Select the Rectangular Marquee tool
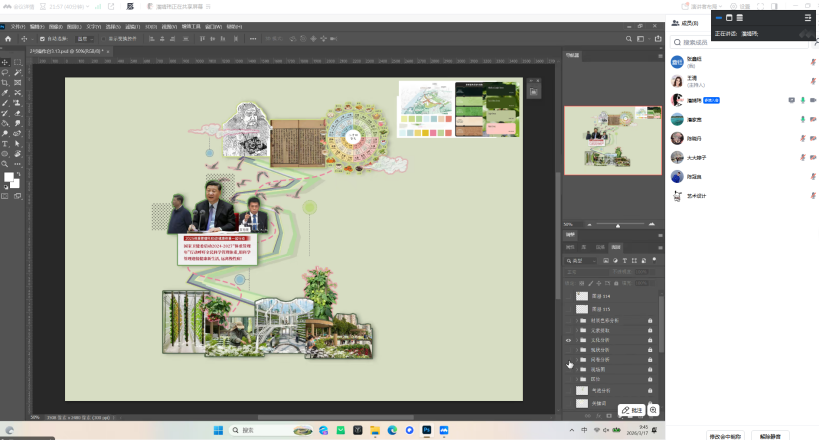Image resolution: width=819 pixels, height=440 pixels. click(x=19, y=62)
